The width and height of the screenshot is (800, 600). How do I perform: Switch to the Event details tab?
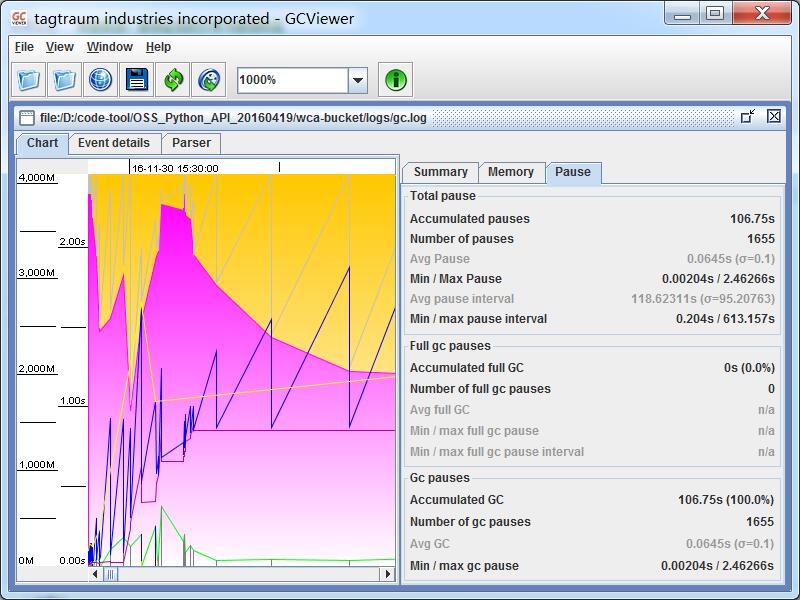114,143
